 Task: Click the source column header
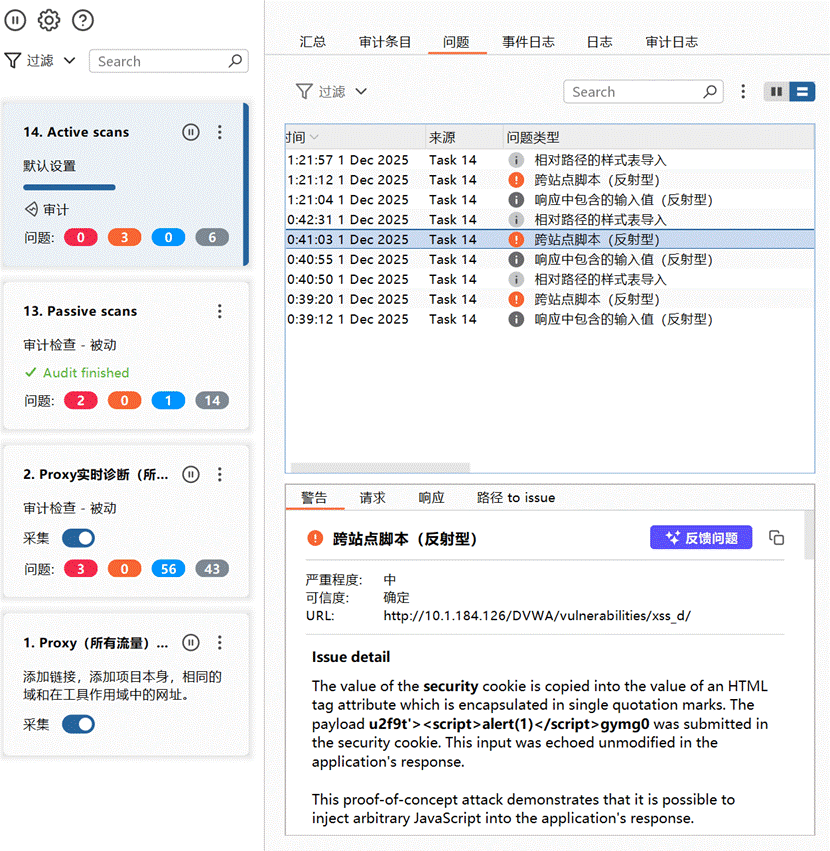[464, 137]
